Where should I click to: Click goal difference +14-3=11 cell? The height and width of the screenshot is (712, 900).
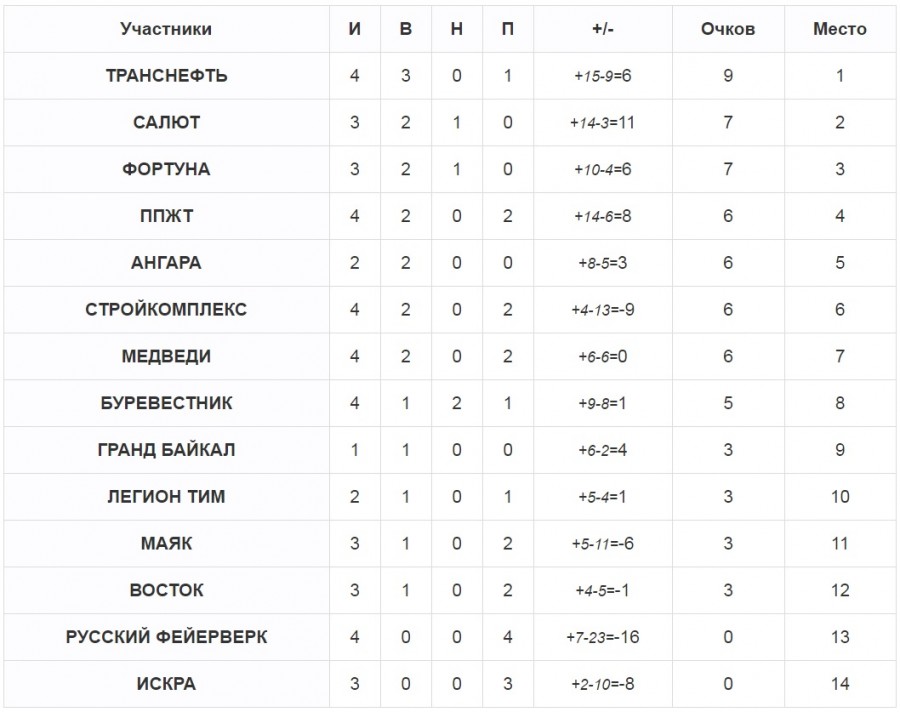602,123
